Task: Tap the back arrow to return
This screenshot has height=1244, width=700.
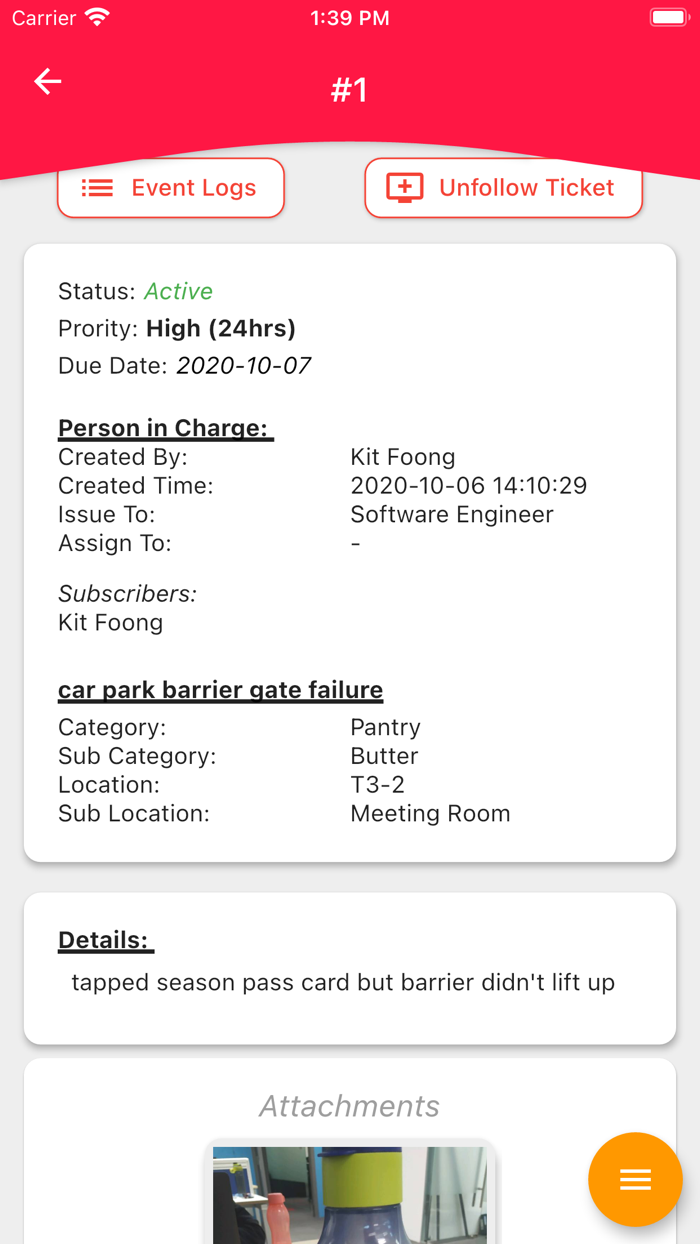Action: click(47, 82)
